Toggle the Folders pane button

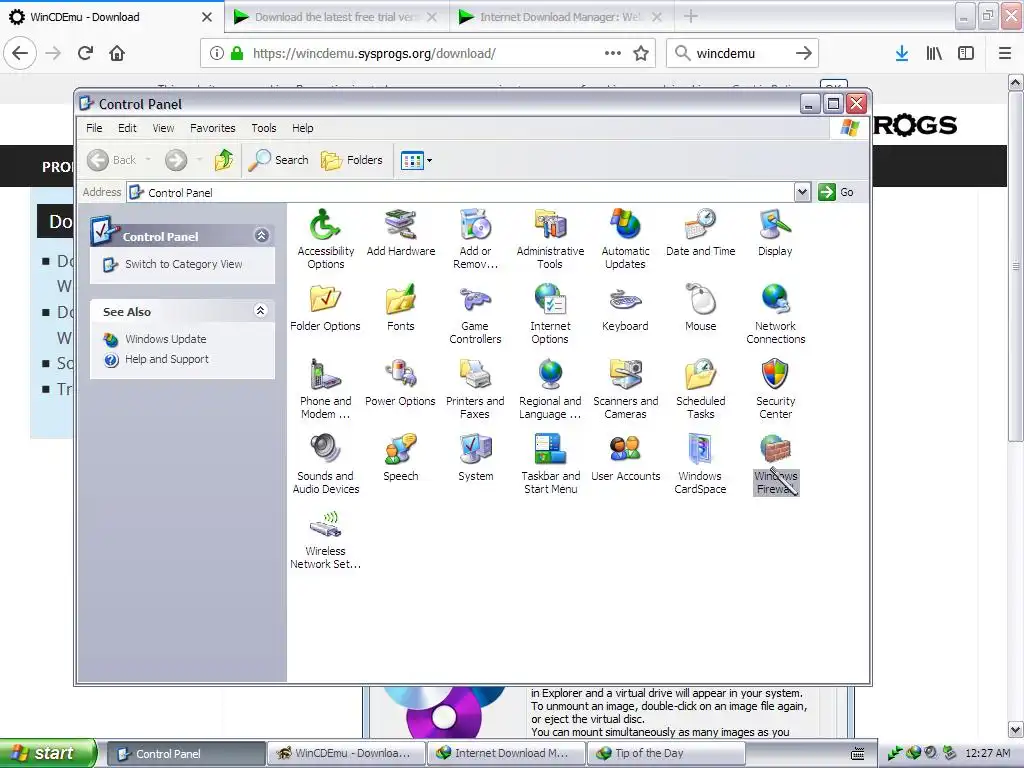[351, 160]
